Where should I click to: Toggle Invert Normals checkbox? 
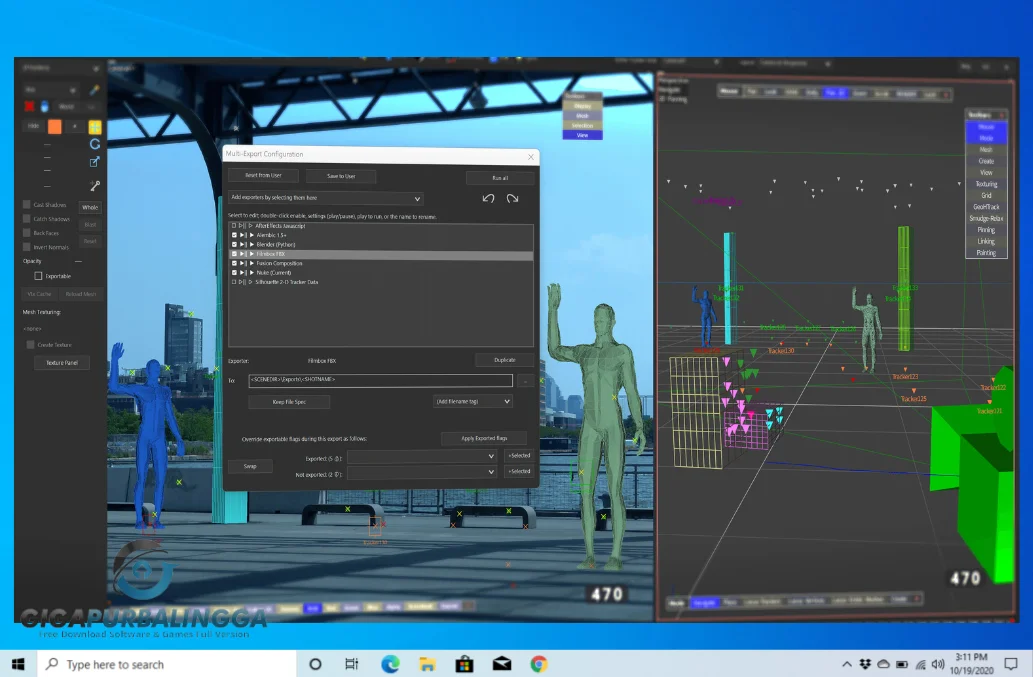(x=27, y=247)
